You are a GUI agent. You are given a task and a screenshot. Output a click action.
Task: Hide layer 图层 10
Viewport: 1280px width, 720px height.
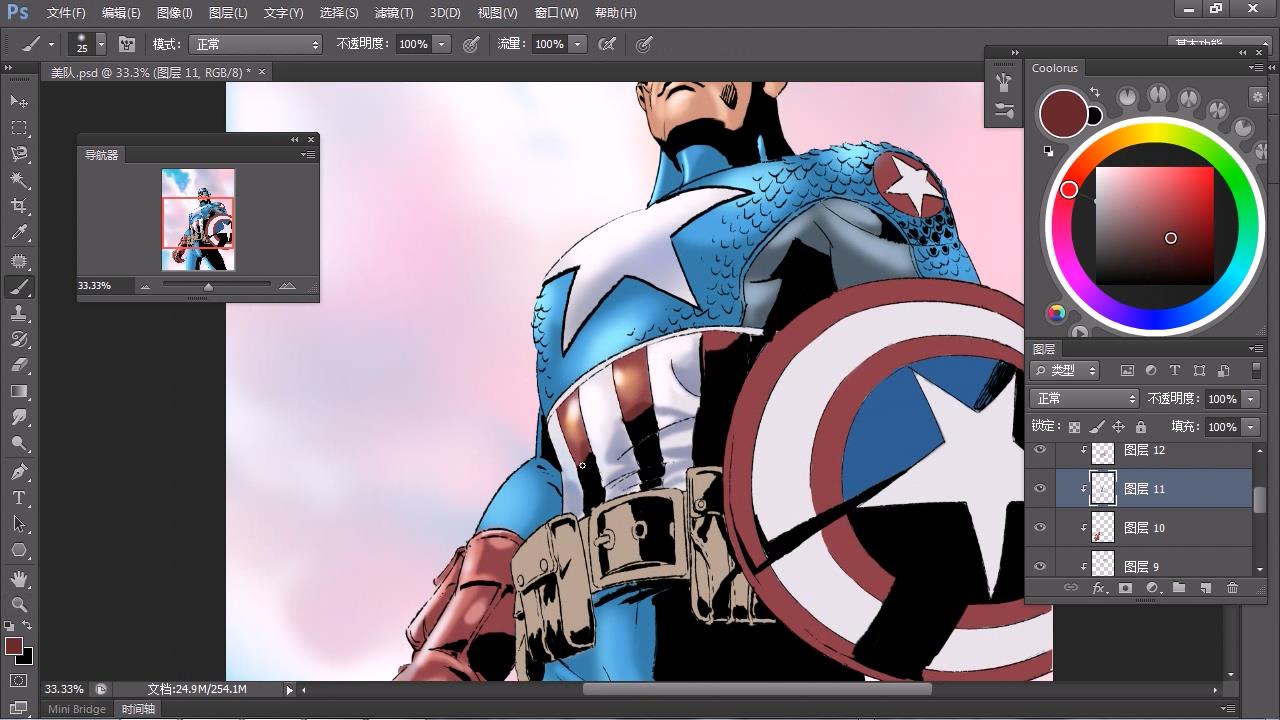1040,527
